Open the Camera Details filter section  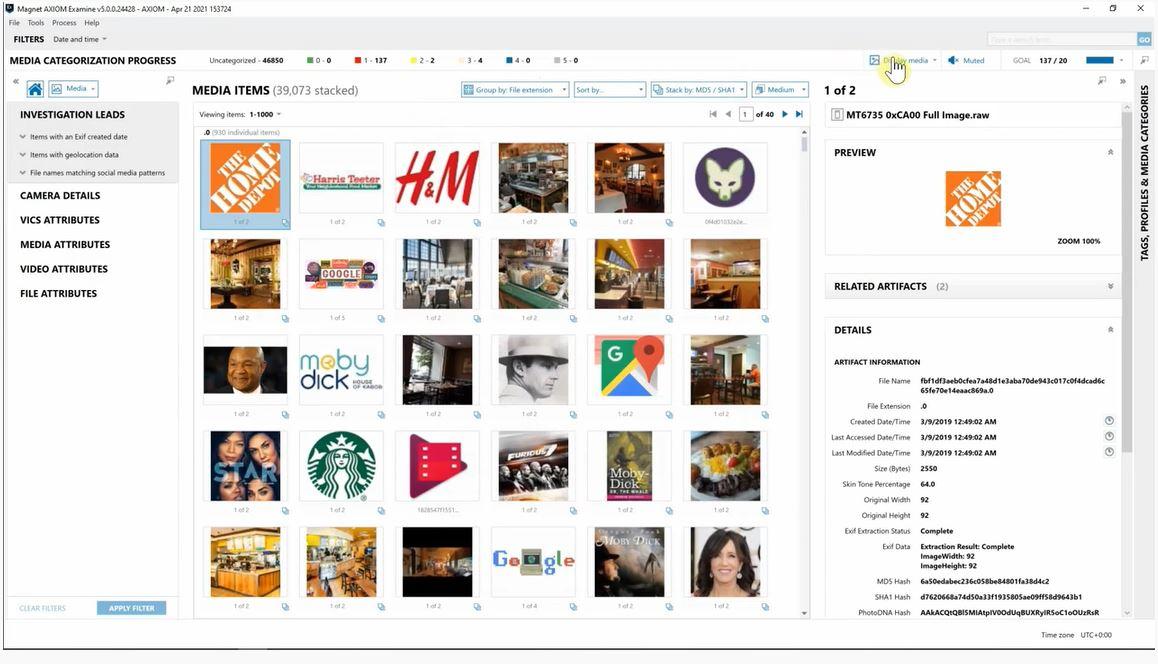[60, 196]
